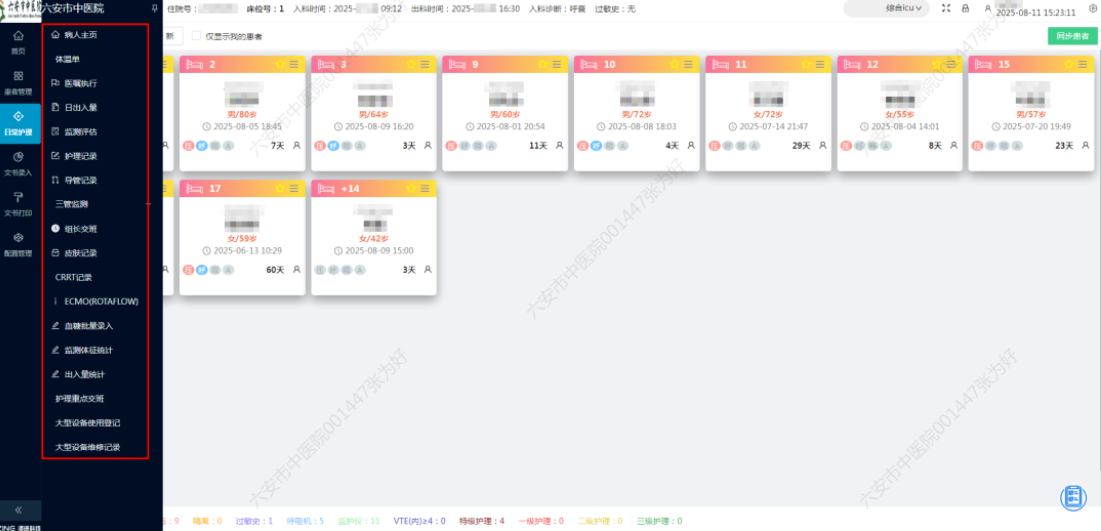Viewport: 1101px width, 531px height.
Task: Click the green 同步患者 button
Action: pyautogui.click(x=1070, y=36)
